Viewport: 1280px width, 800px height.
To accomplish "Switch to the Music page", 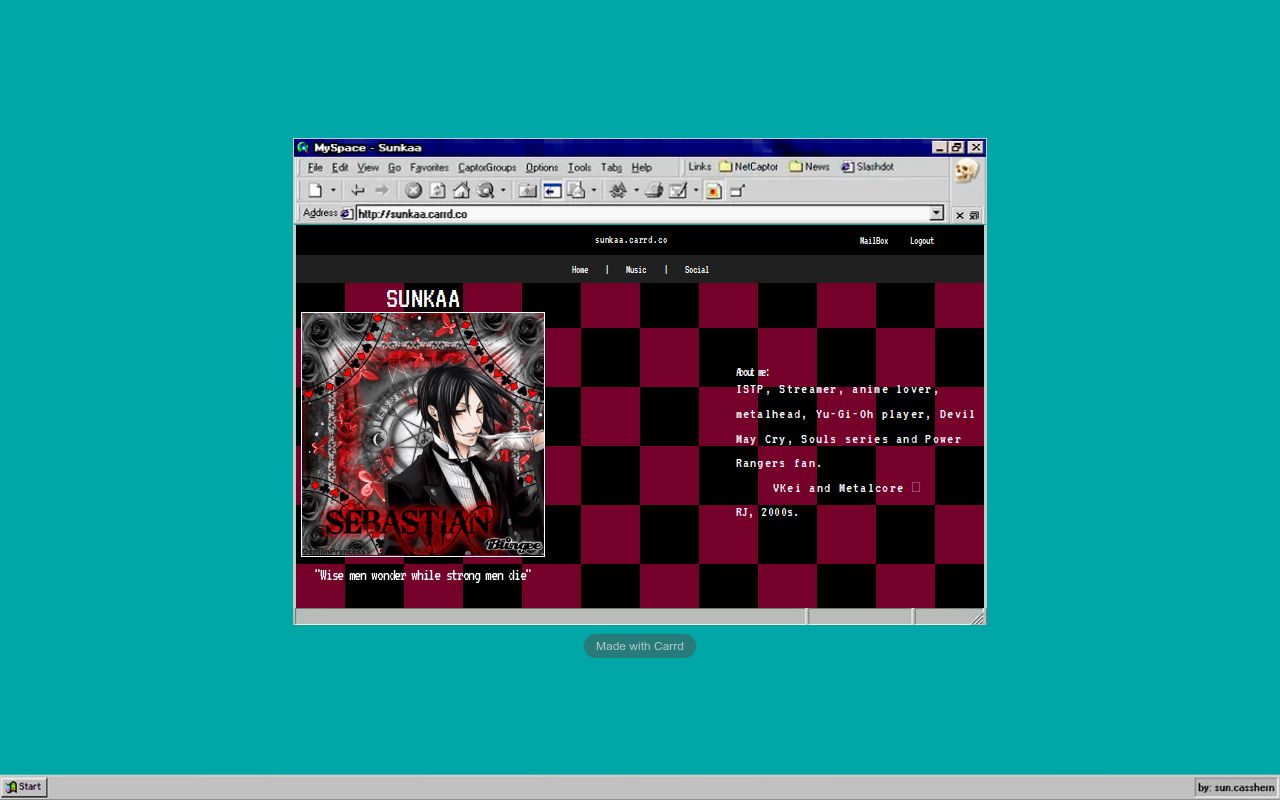I will pos(636,270).
